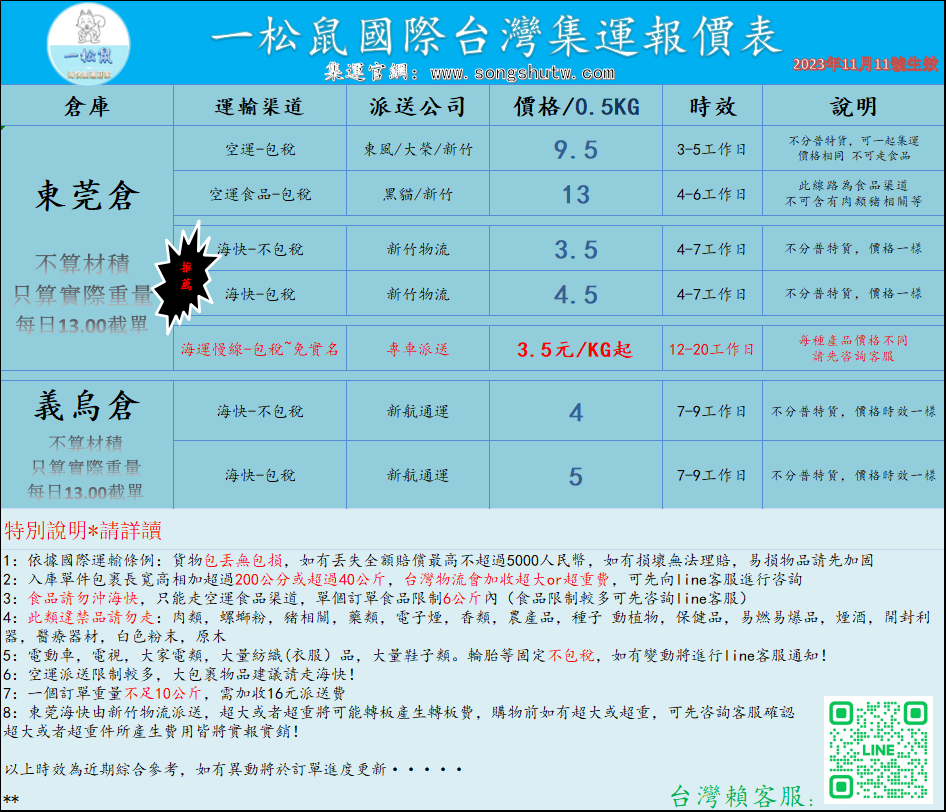
Task: Click the 台灣賴客服 contact text
Action: 742,796
